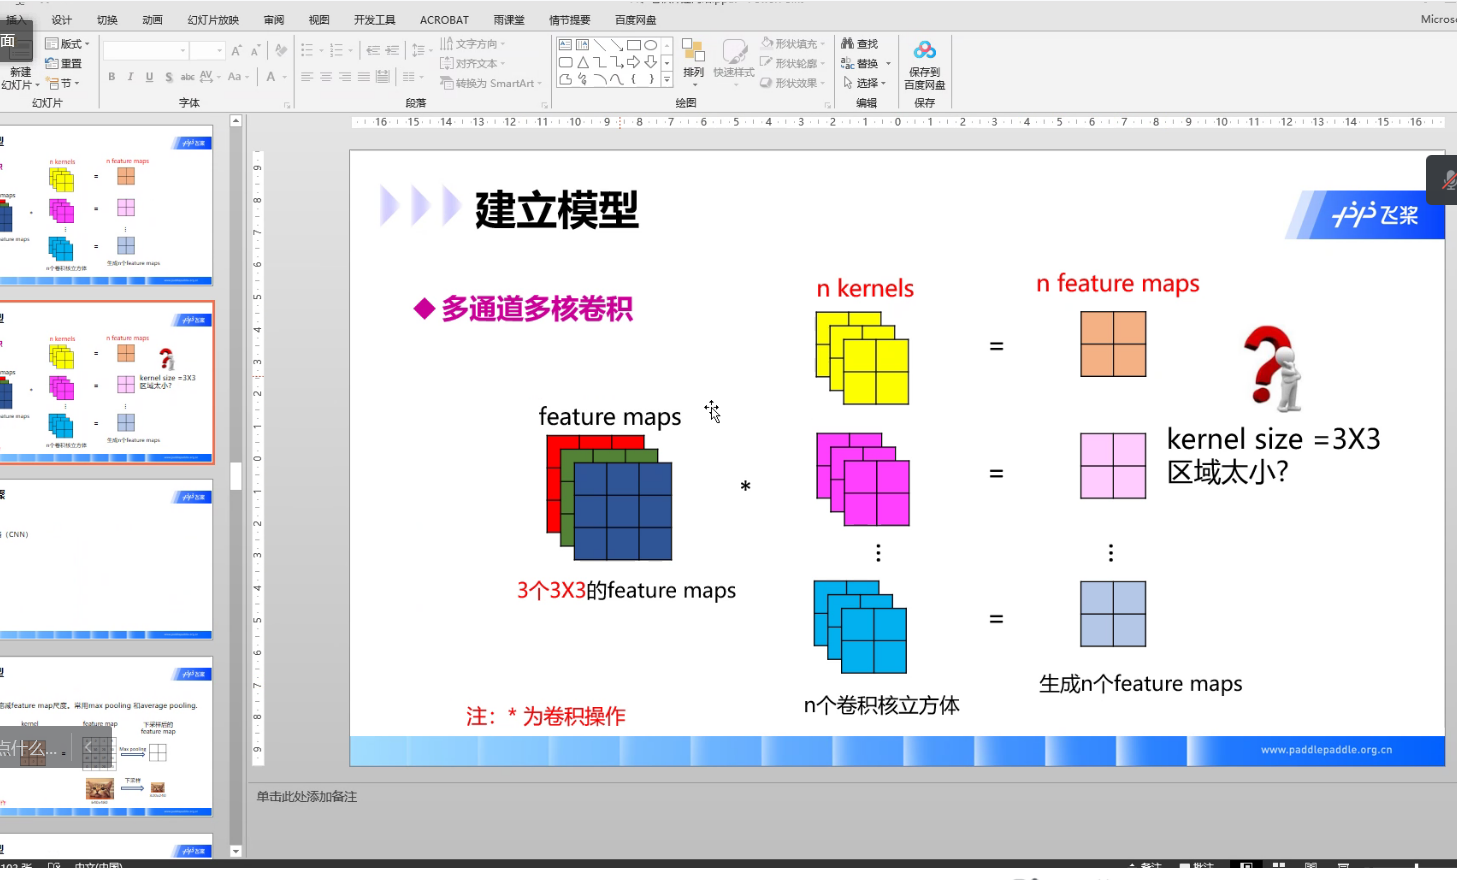Select the rectangle shape
Screen dimensions: 1457x880
pos(634,45)
